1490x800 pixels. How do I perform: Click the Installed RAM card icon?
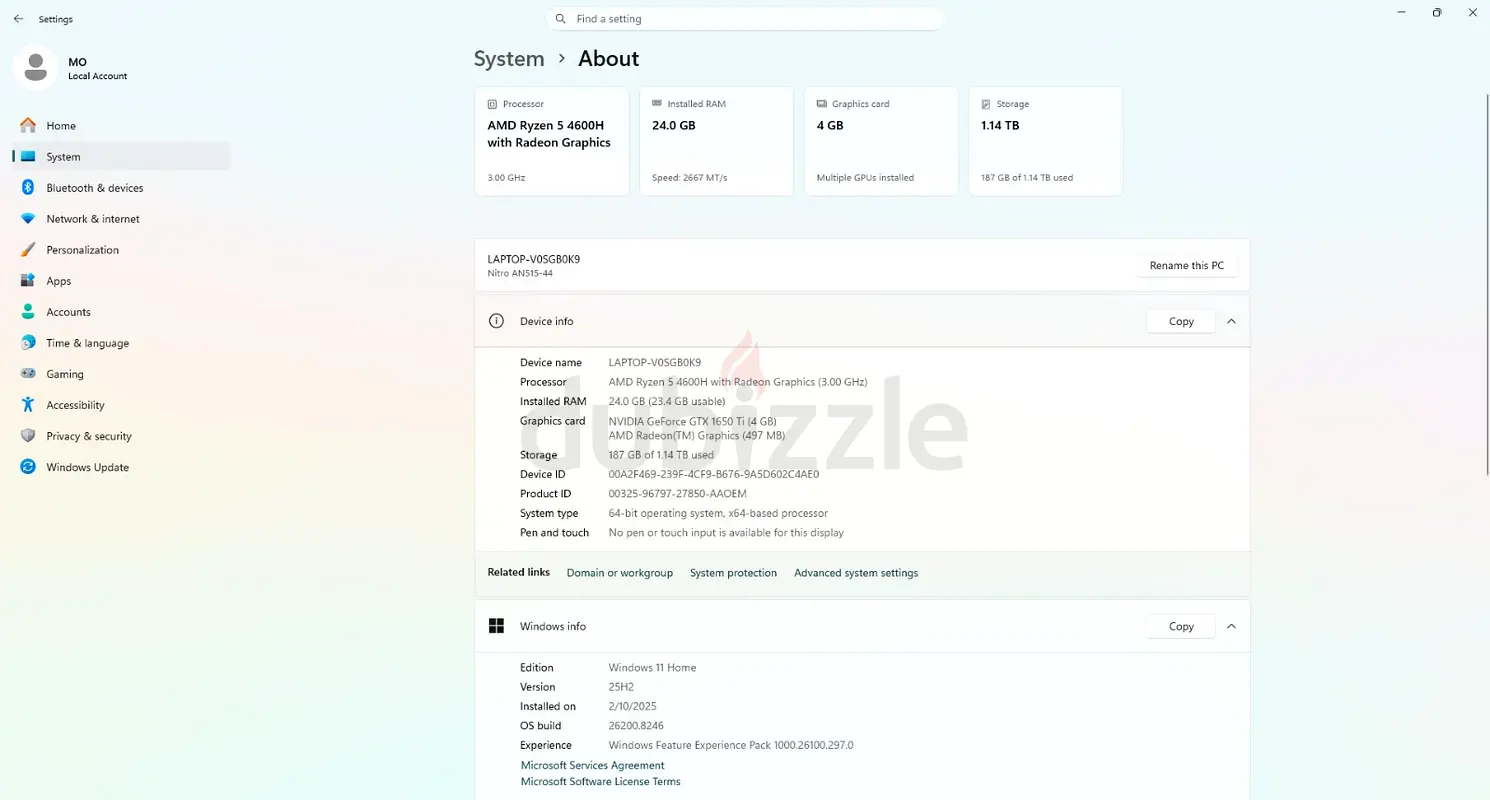tap(657, 104)
